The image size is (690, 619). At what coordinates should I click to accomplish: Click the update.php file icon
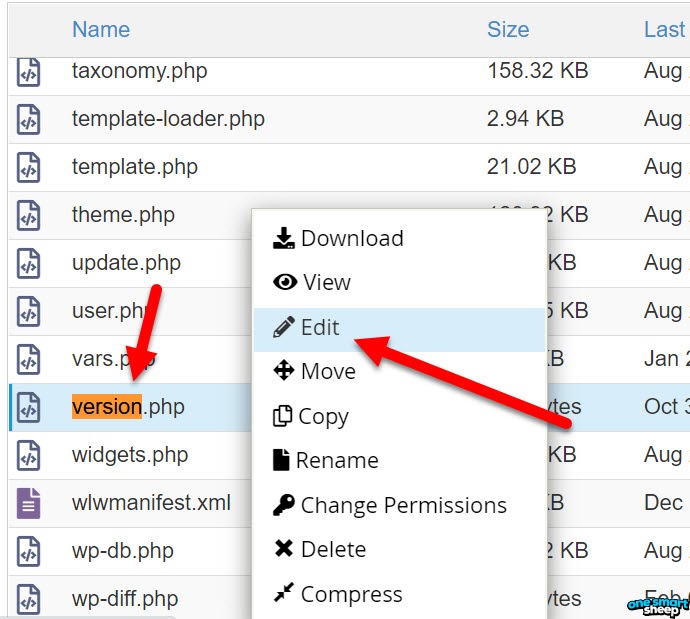click(29, 263)
